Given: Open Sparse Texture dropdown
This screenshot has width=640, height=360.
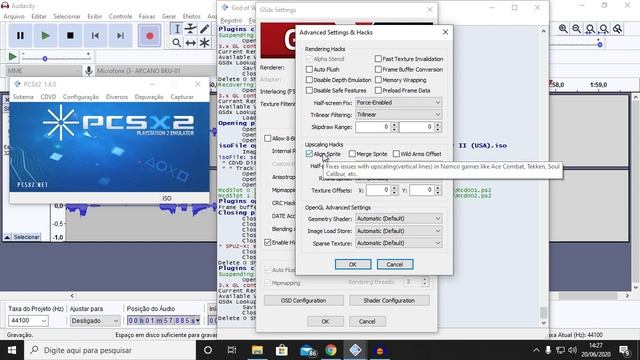Looking at the screenshot, I should click(x=398, y=243).
